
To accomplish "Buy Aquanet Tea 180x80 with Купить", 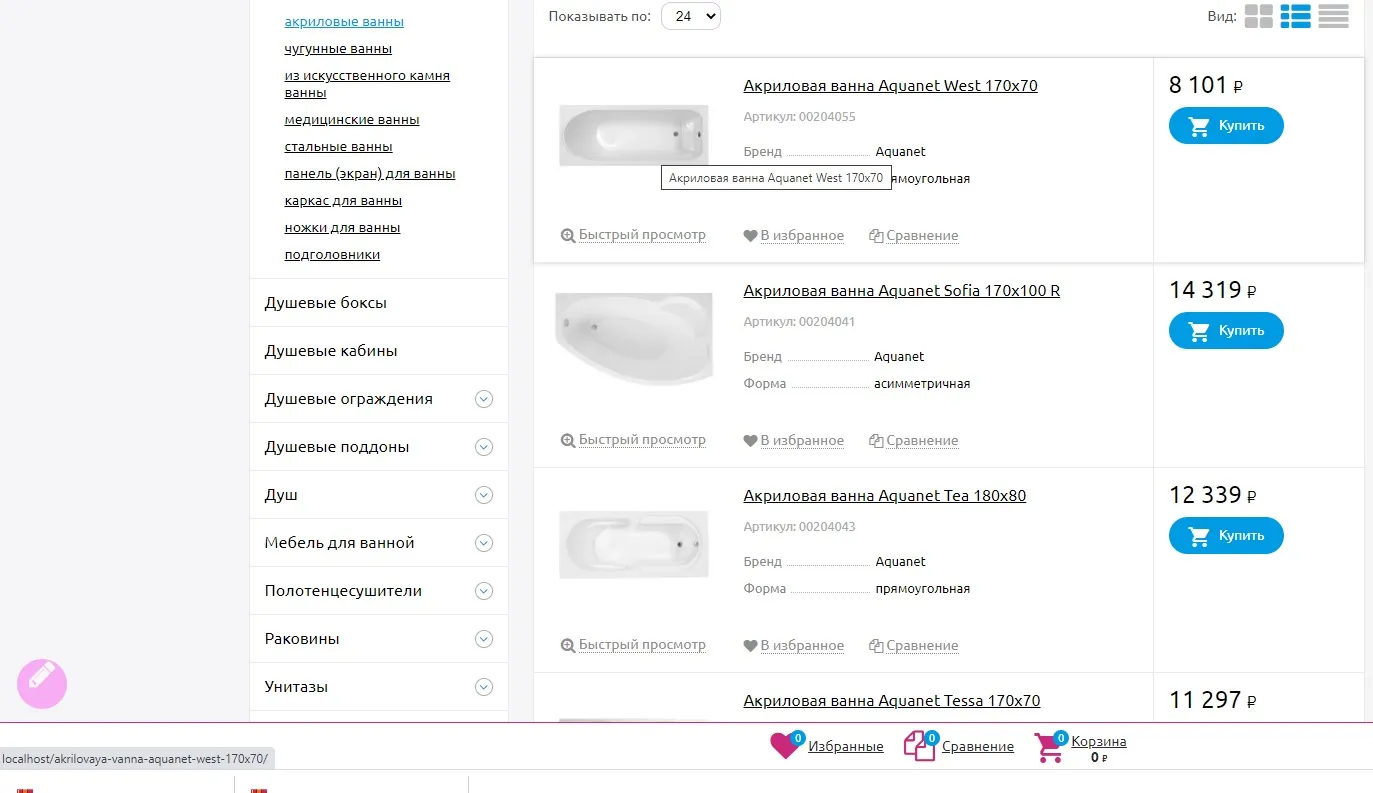I will click(1226, 536).
